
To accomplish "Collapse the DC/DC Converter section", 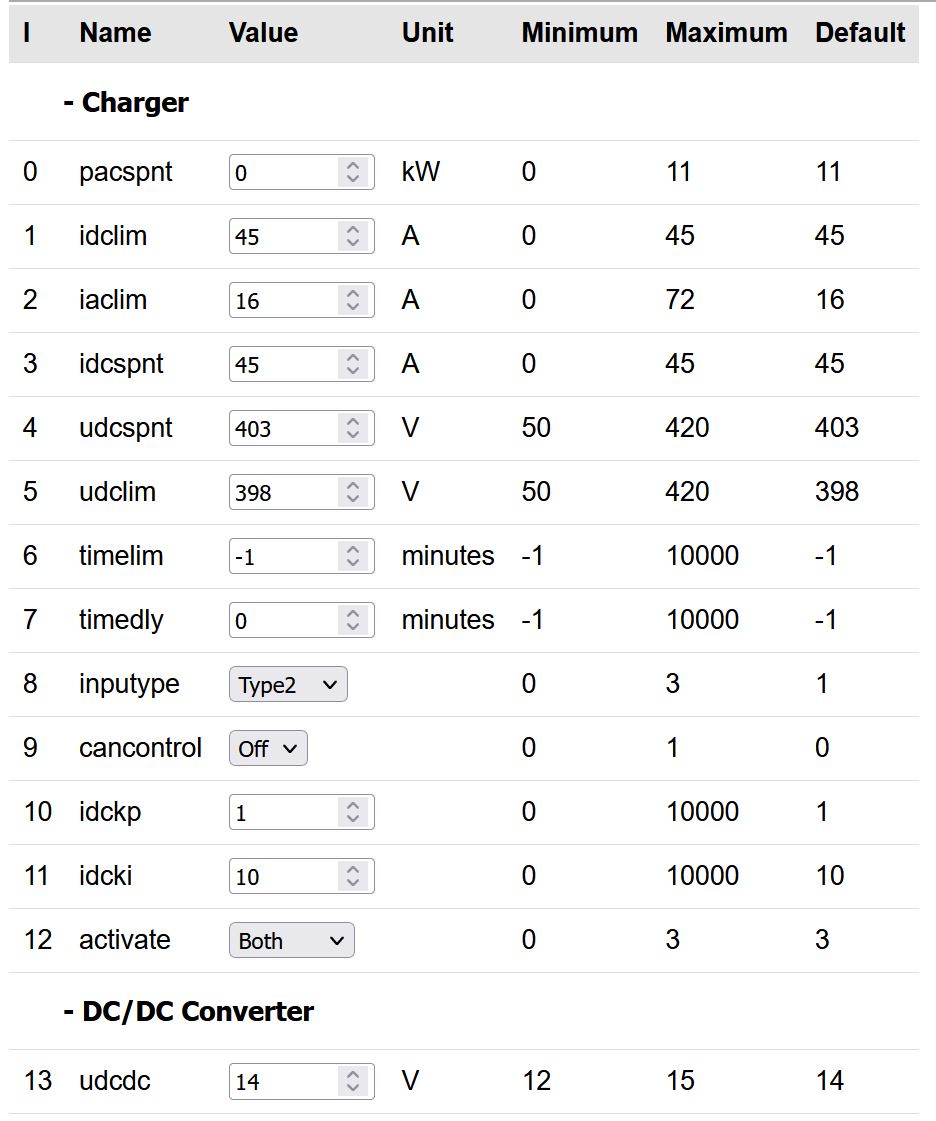I will point(188,1012).
